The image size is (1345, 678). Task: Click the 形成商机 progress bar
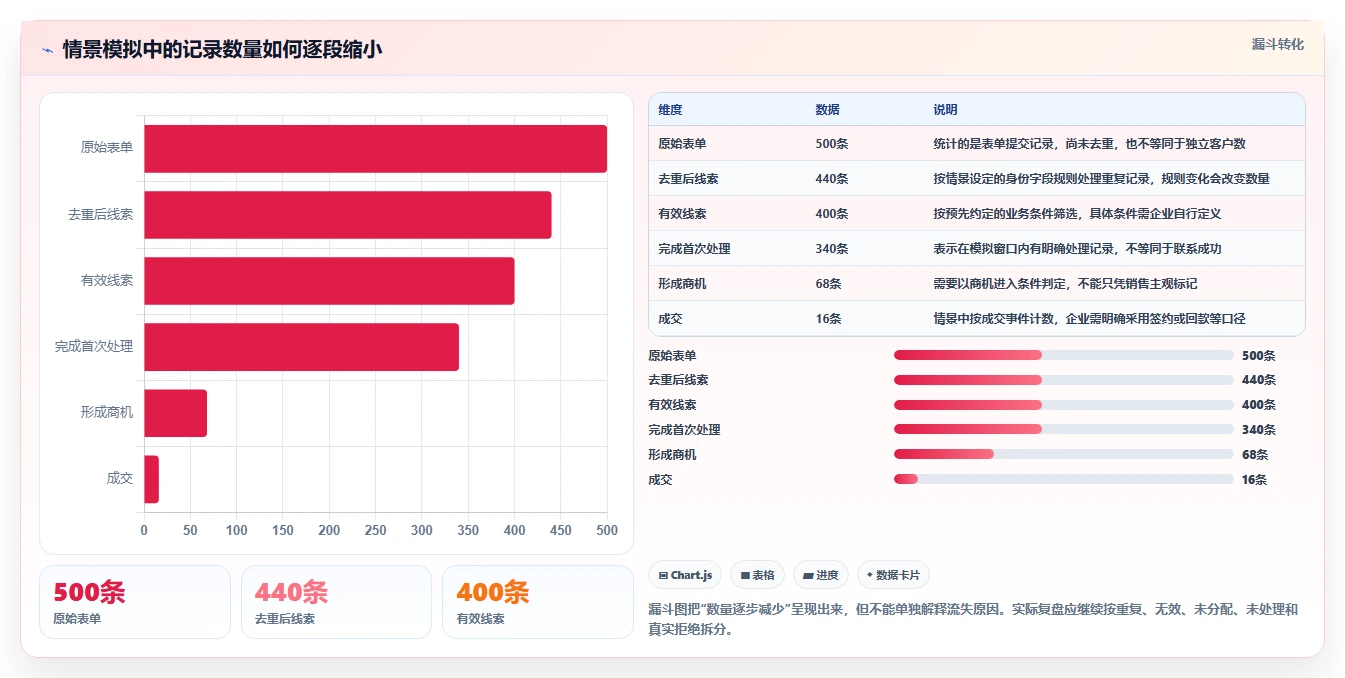1064,455
